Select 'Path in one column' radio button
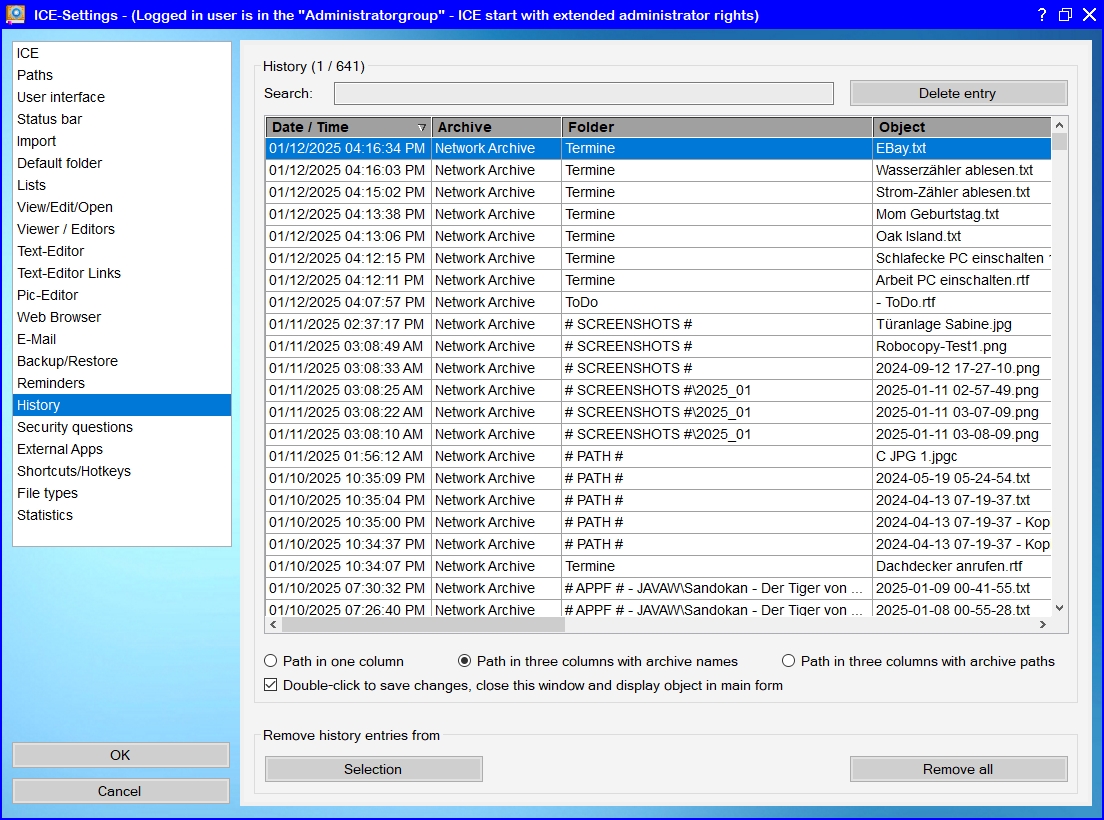 click(271, 661)
